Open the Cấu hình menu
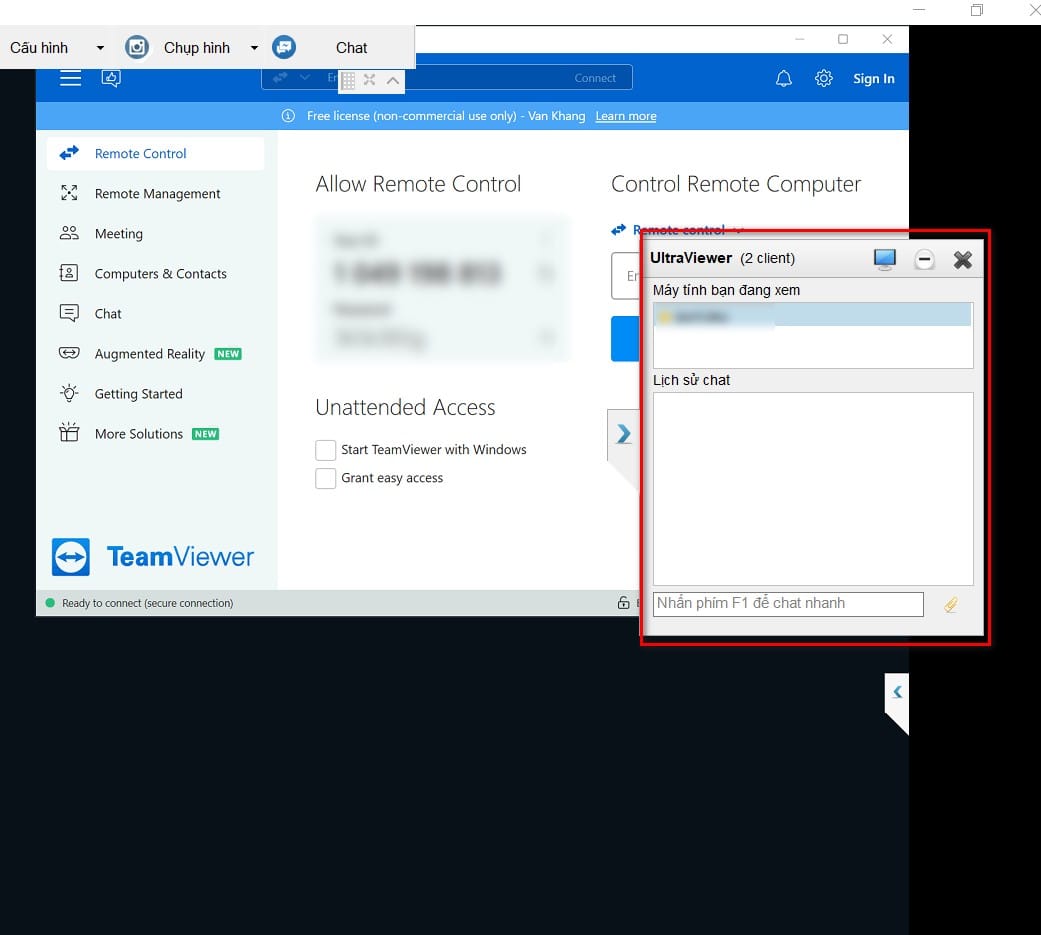 pos(39,48)
